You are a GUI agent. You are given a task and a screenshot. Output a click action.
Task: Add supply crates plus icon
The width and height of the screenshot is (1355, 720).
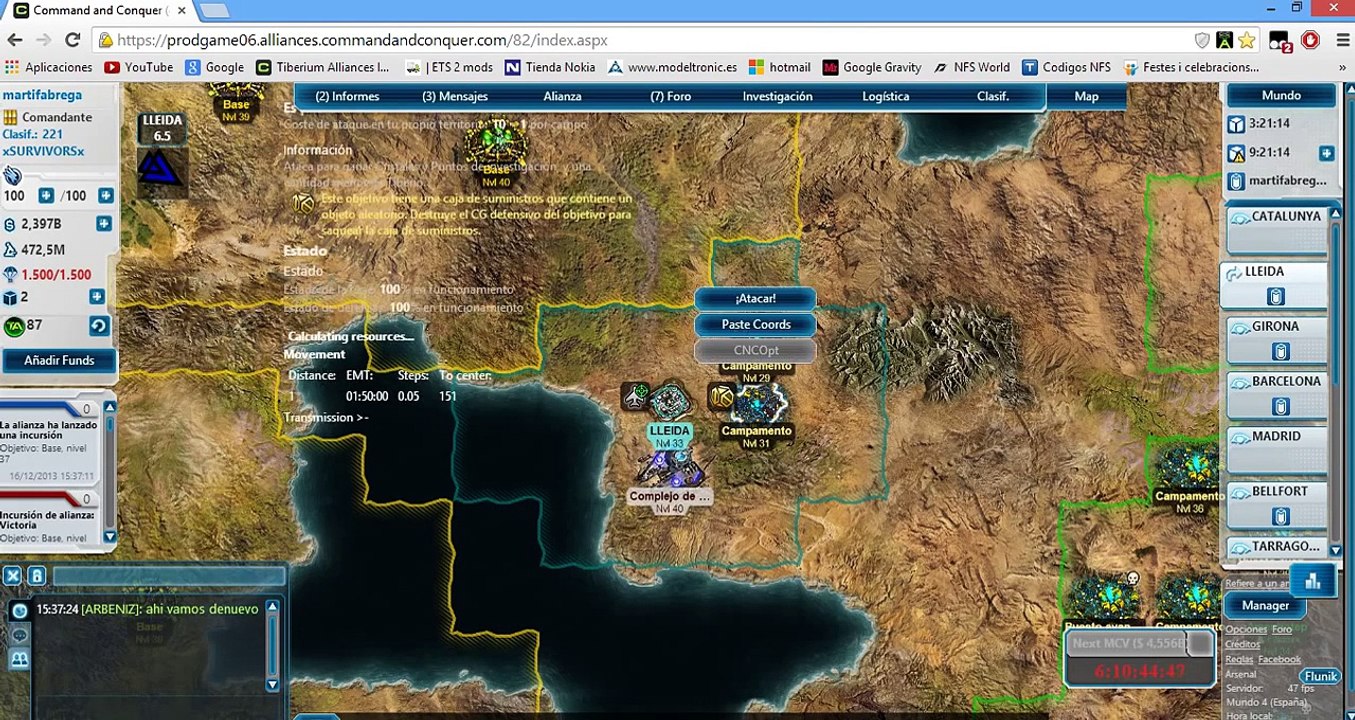[97, 297]
